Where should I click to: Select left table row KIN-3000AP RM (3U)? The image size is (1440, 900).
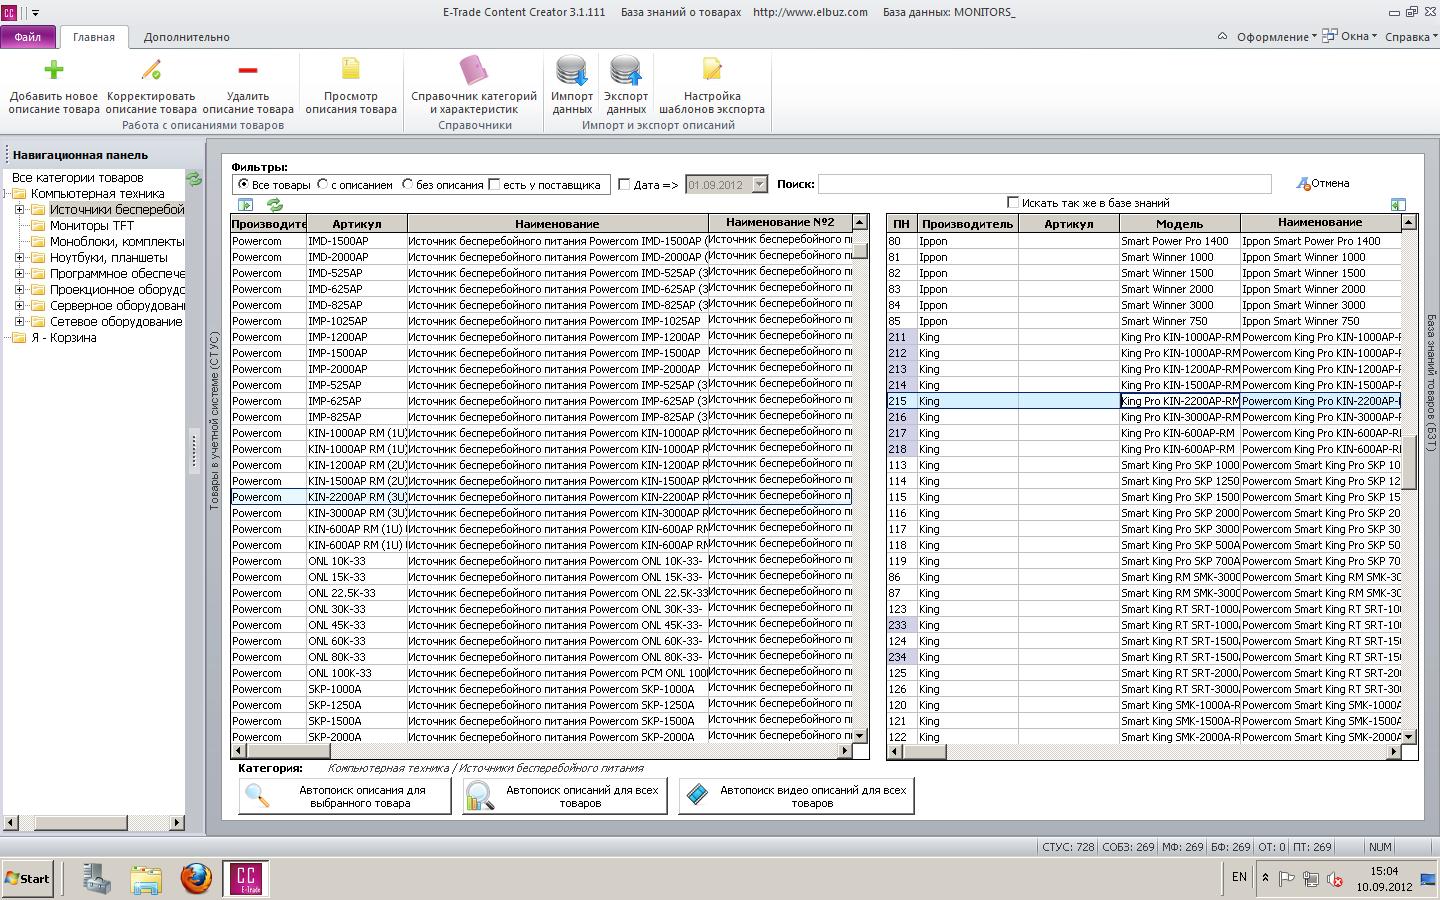tap(541, 513)
